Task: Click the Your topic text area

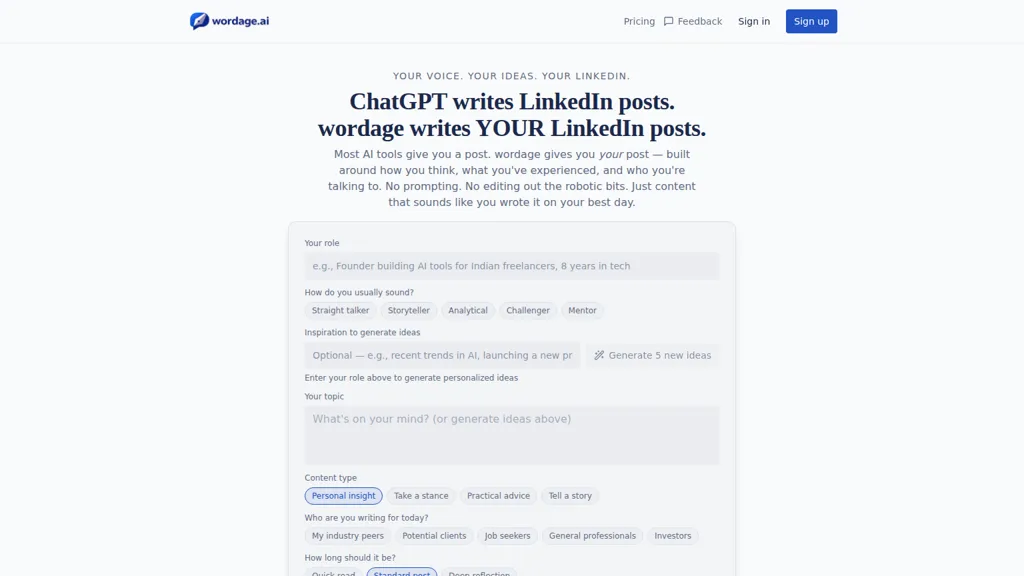Action: [x=511, y=435]
